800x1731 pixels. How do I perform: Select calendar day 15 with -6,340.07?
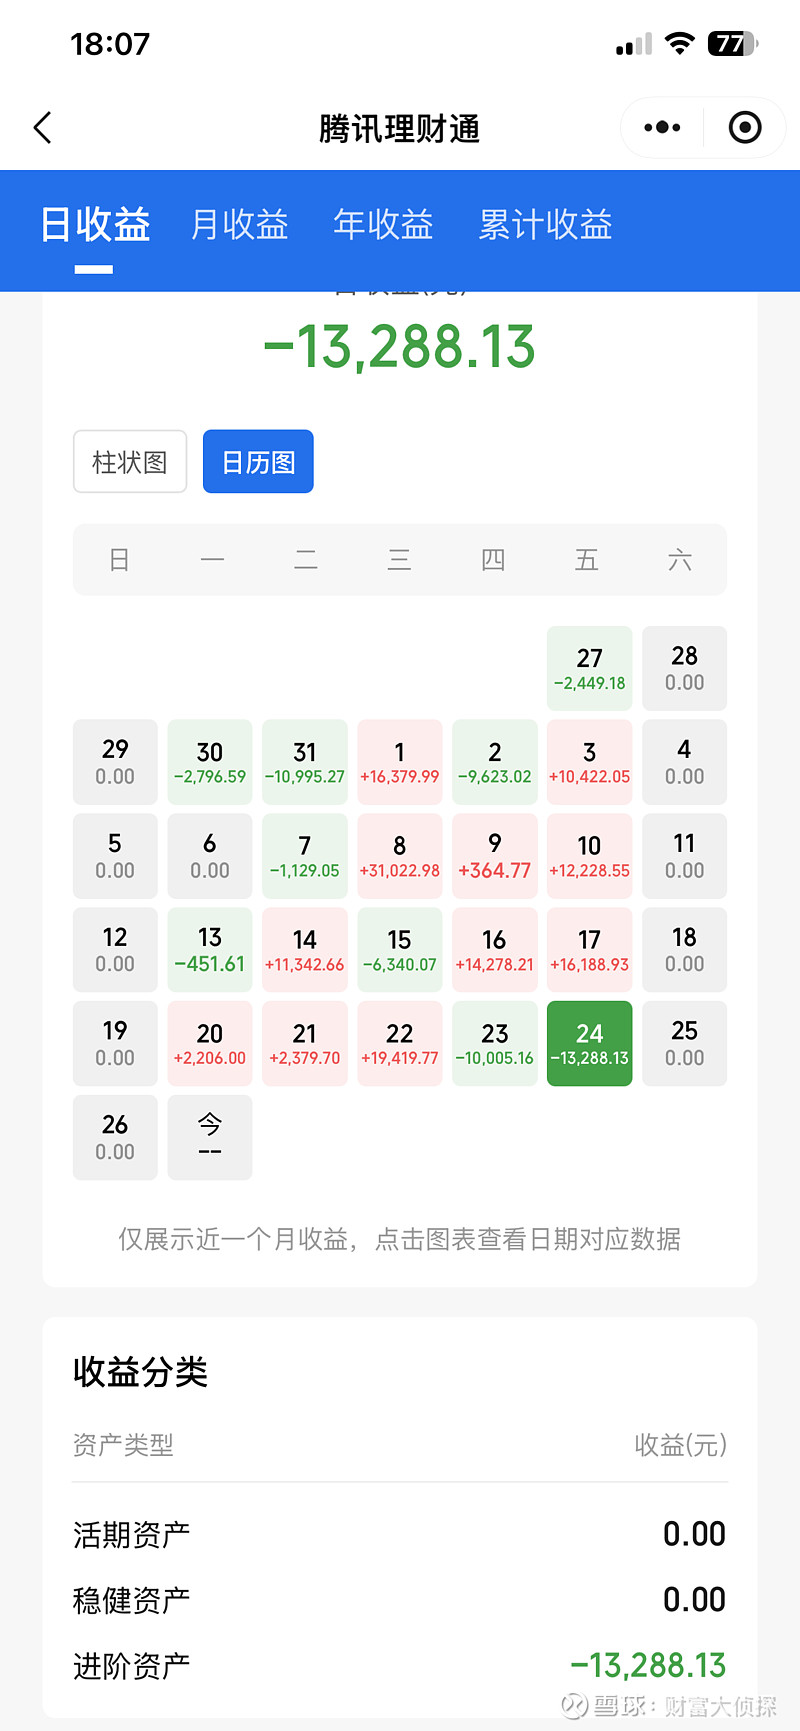[400, 950]
